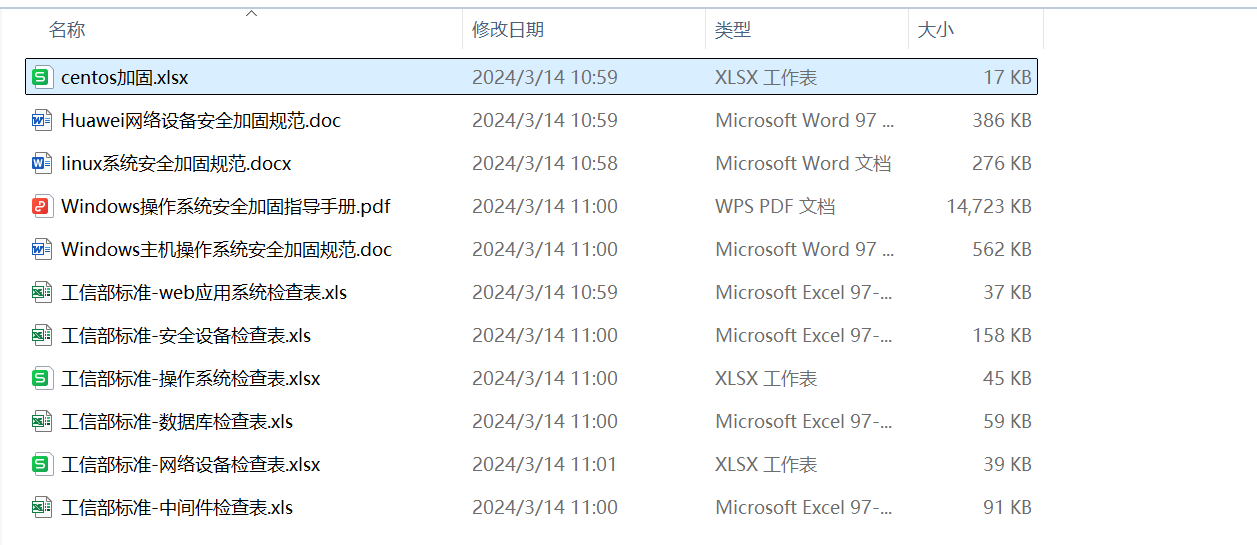Select file name Huawei网络设备安全加固规范.doc

coord(201,120)
